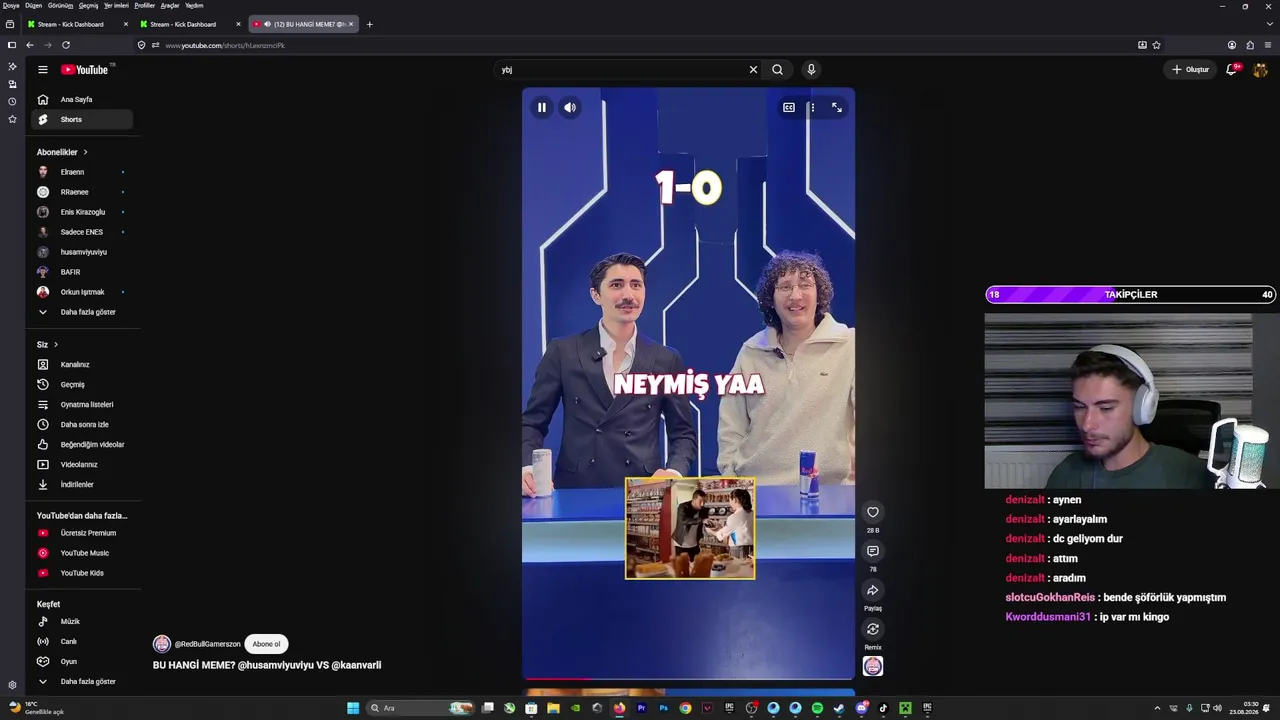Close the YouTube BU HANGİ MEME tab
The image size is (1280, 720).
coord(351,24)
